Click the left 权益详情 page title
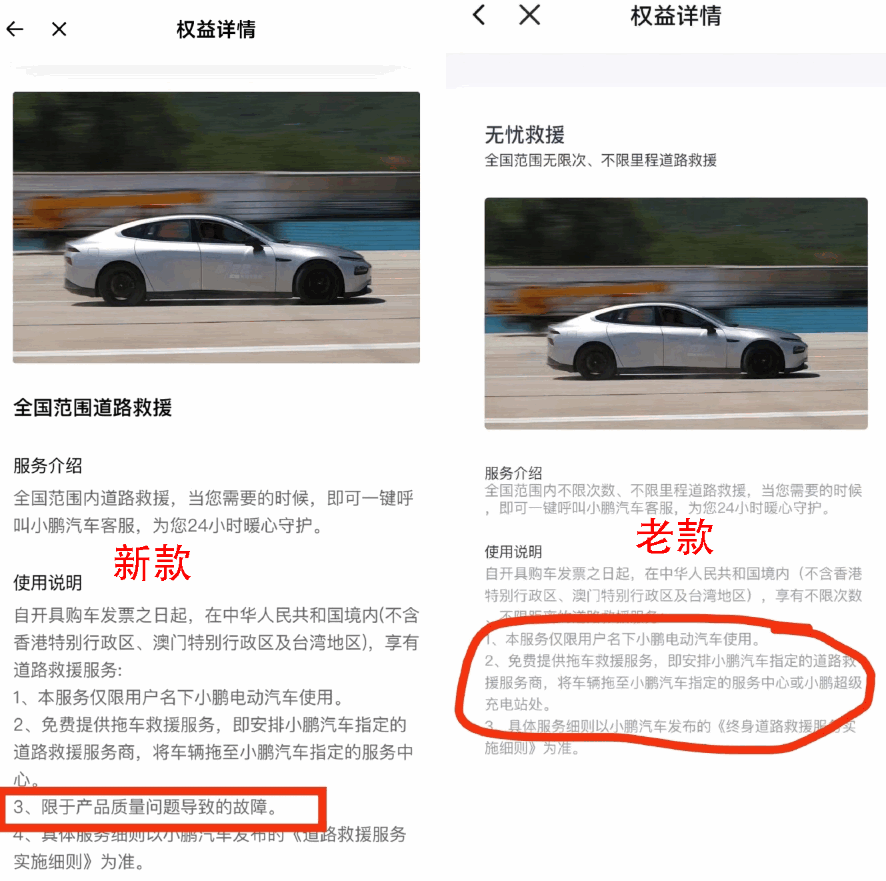Viewport: 886px width, 881px height. 216,29
